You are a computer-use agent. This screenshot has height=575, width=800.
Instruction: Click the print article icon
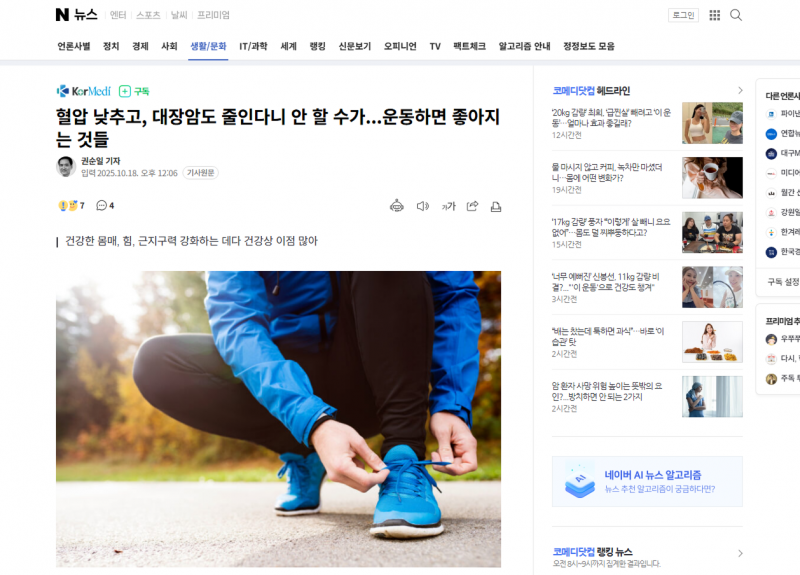click(x=495, y=206)
